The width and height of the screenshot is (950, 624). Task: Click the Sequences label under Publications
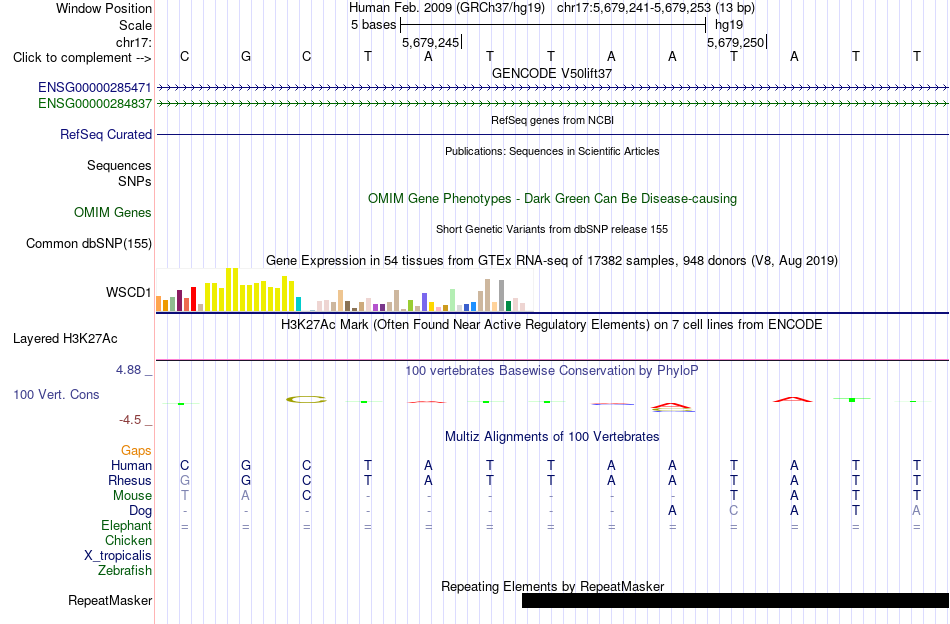pos(119,165)
